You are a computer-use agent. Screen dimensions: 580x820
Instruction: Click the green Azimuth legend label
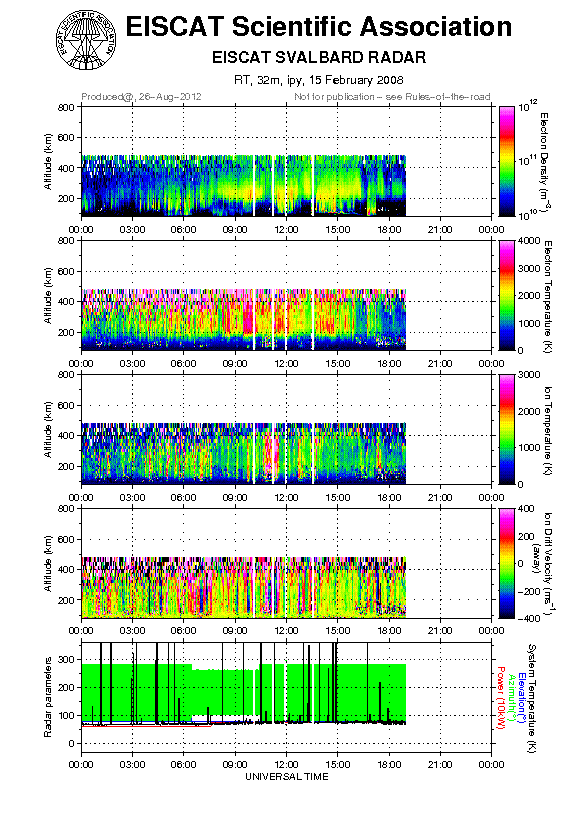pyautogui.click(x=511, y=698)
